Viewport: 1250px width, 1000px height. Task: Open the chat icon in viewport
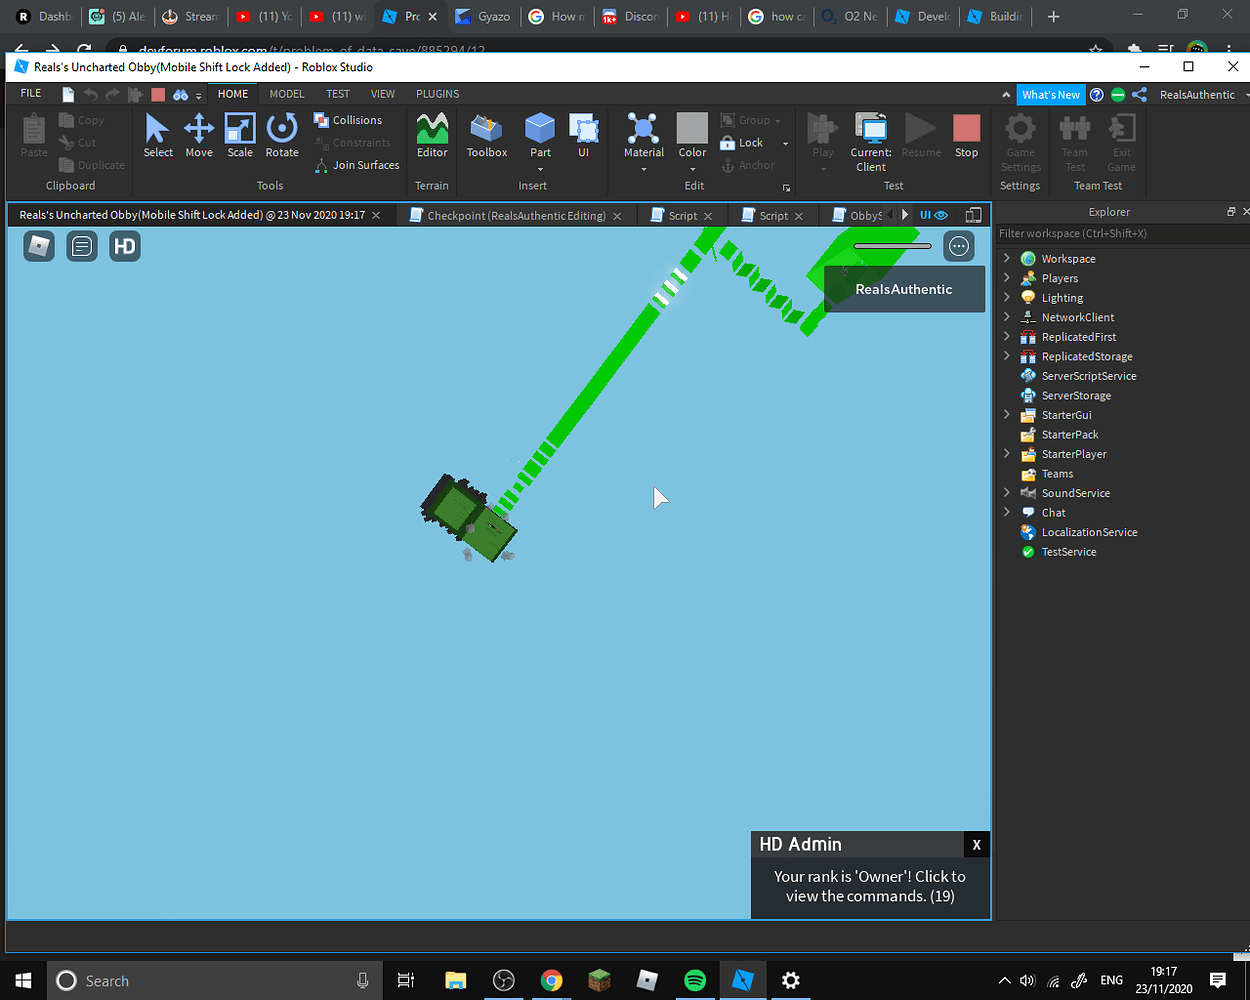82,246
